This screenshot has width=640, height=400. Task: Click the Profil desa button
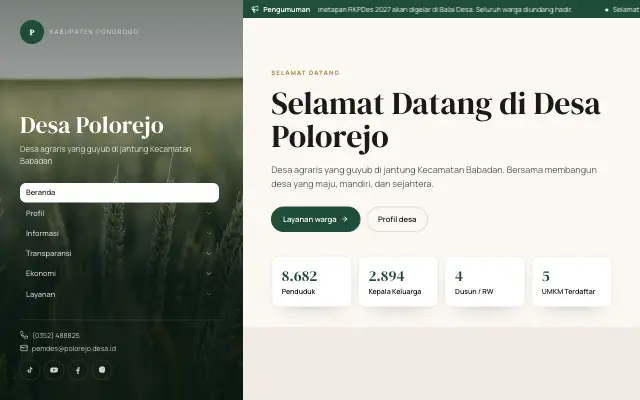pyautogui.click(x=397, y=219)
